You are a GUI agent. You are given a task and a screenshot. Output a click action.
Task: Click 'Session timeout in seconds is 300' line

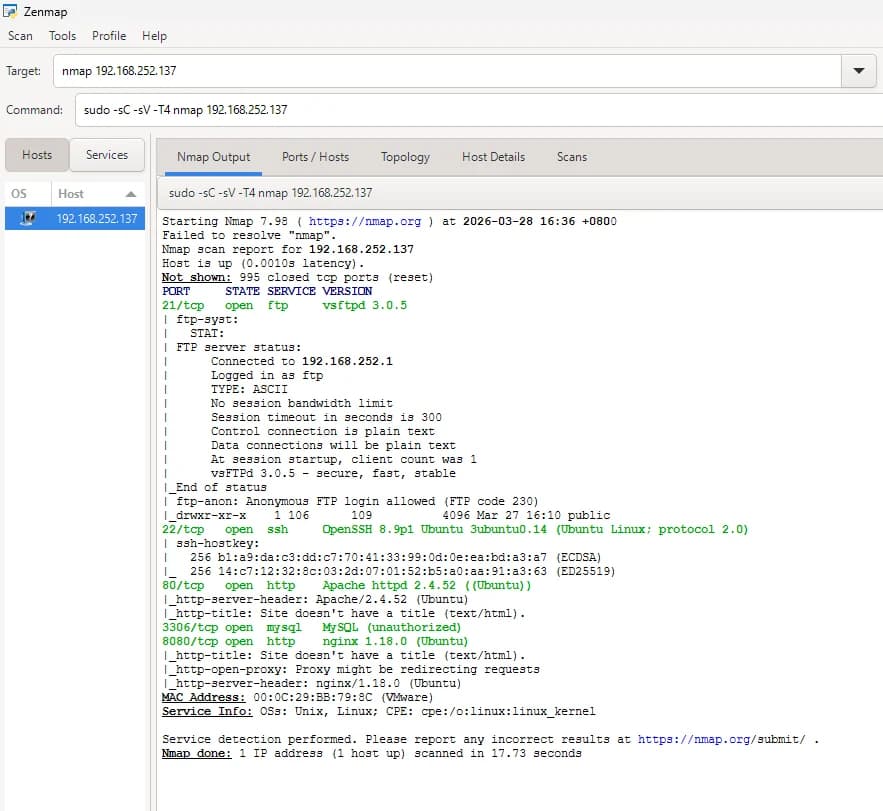tap(327, 417)
